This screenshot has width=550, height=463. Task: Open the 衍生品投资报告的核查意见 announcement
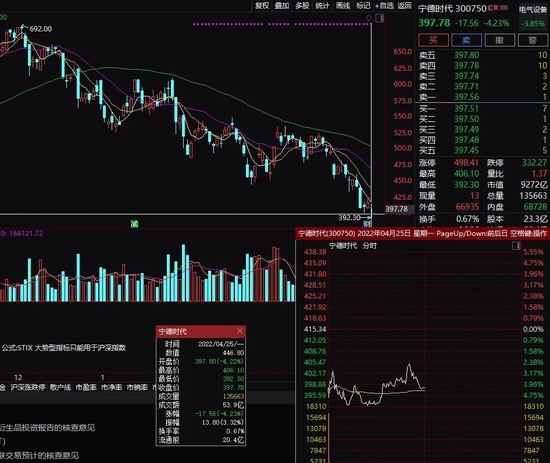point(47,428)
